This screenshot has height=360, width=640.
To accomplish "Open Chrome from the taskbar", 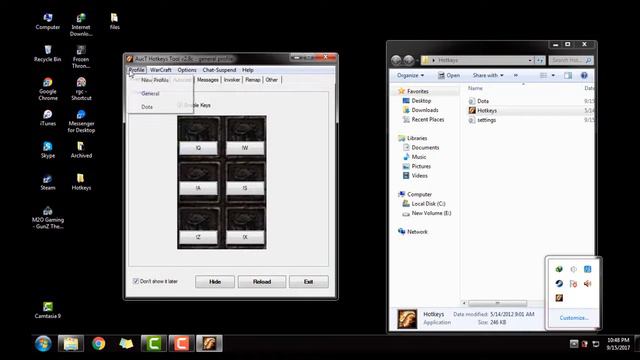I will (x=98, y=344).
